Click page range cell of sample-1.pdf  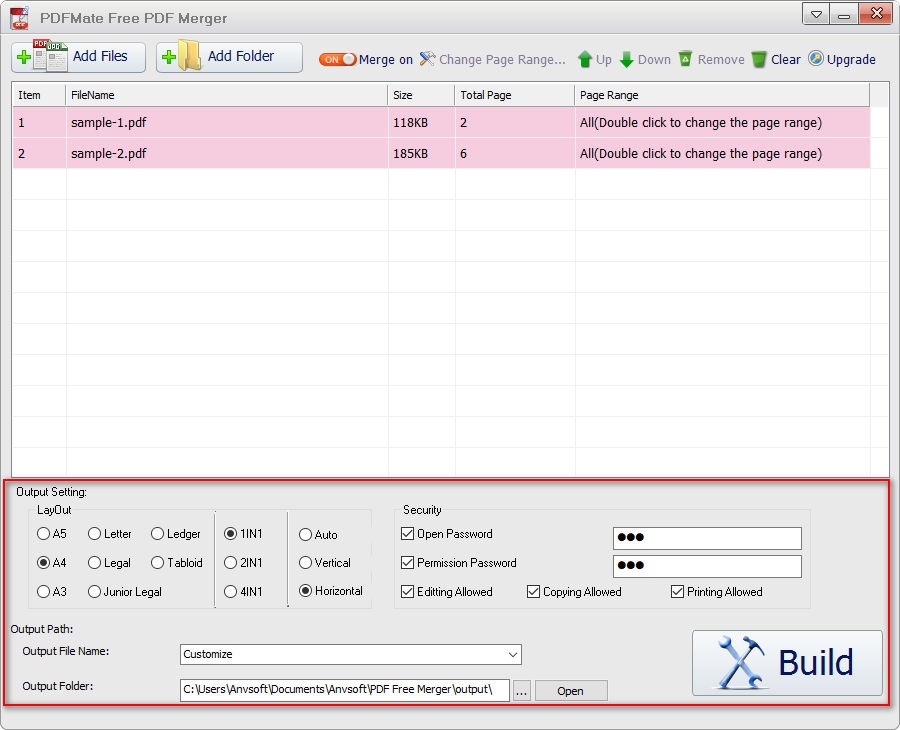[x=722, y=122]
